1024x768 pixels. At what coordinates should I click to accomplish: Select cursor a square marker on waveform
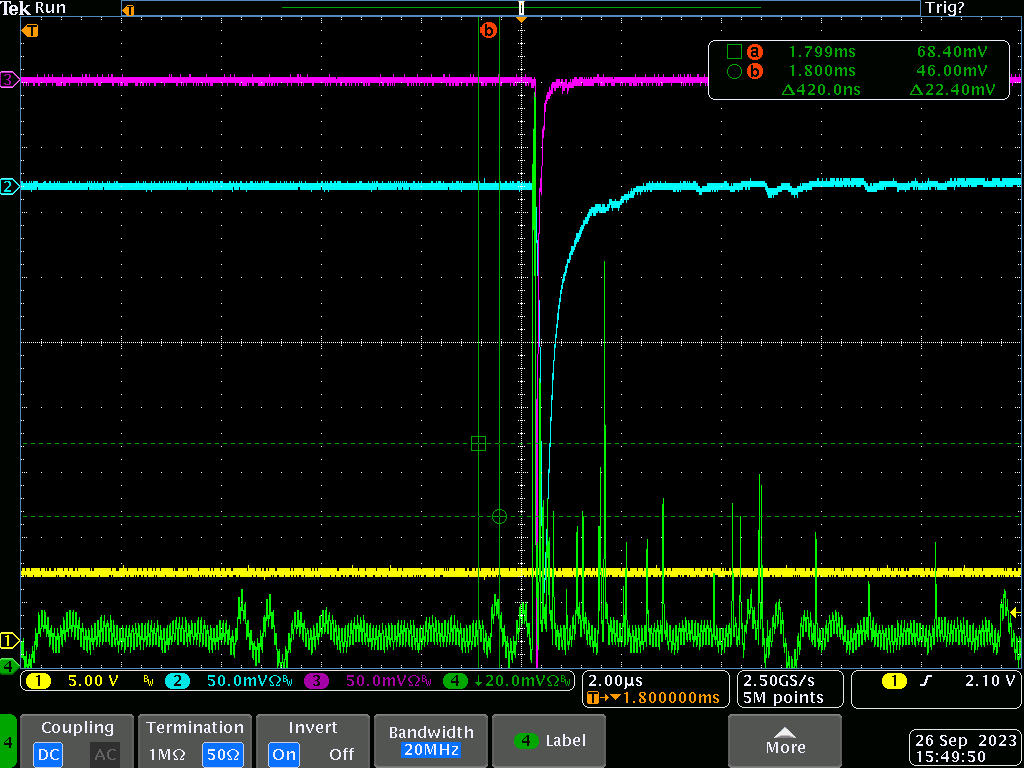click(x=478, y=443)
